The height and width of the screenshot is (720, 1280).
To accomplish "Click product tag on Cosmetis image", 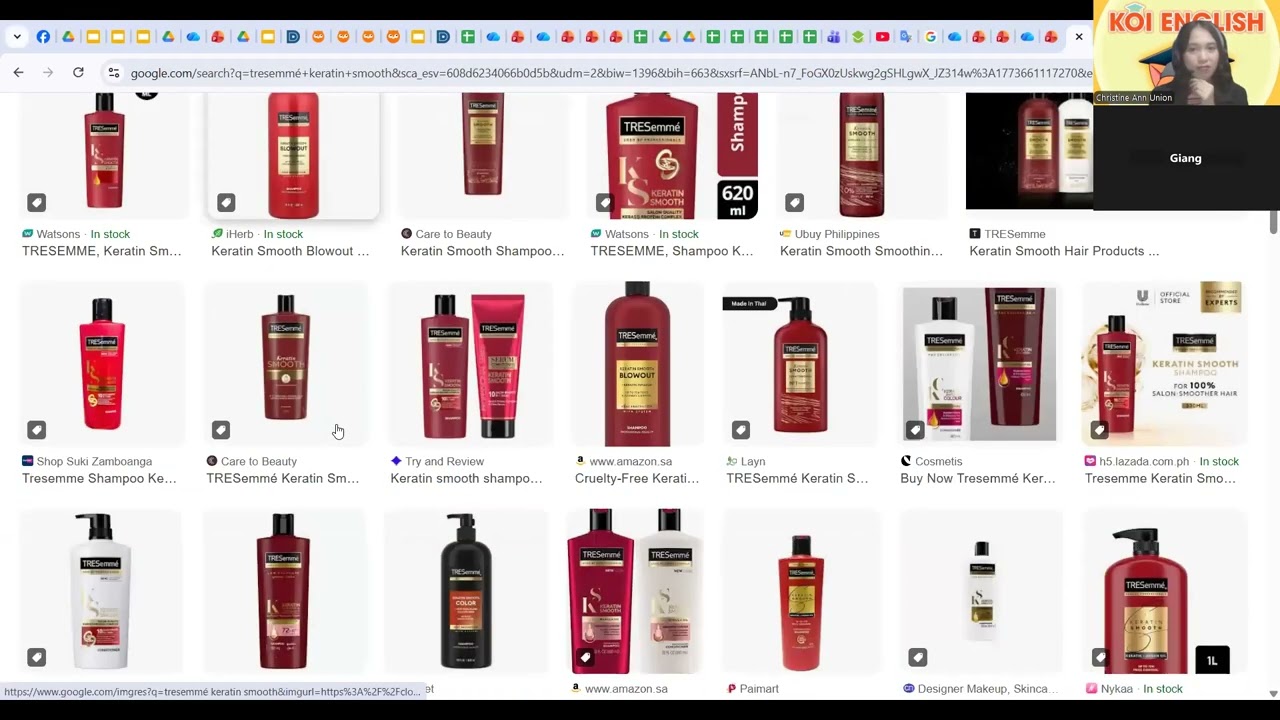I will click(x=915, y=430).
